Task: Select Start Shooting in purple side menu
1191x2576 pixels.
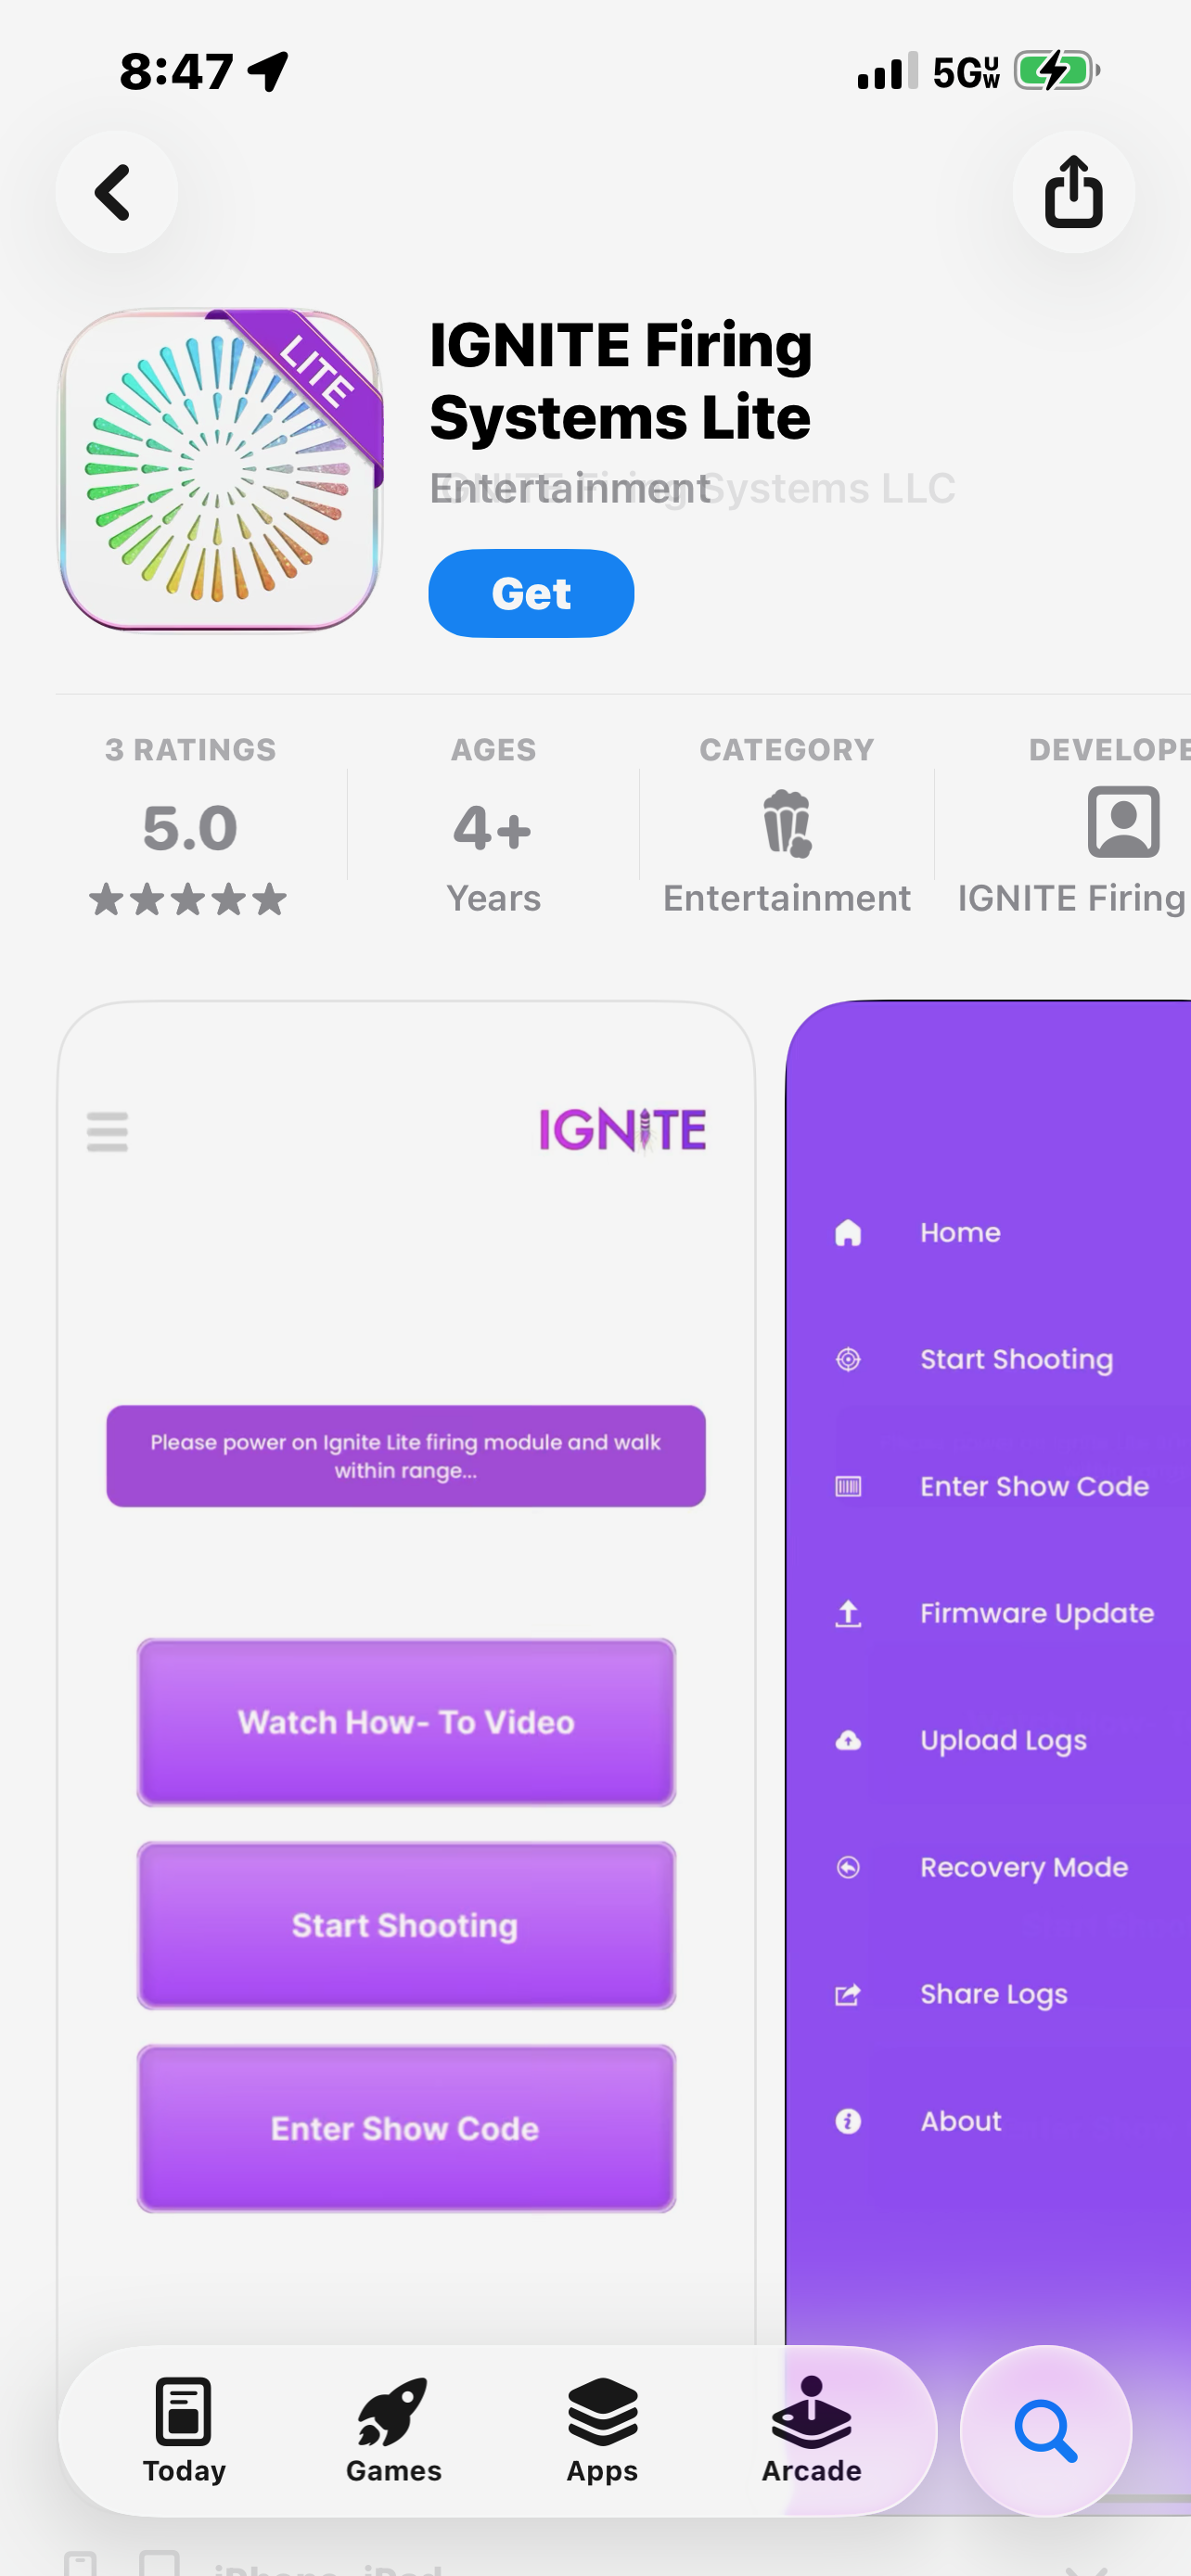Action: pos(1016,1359)
